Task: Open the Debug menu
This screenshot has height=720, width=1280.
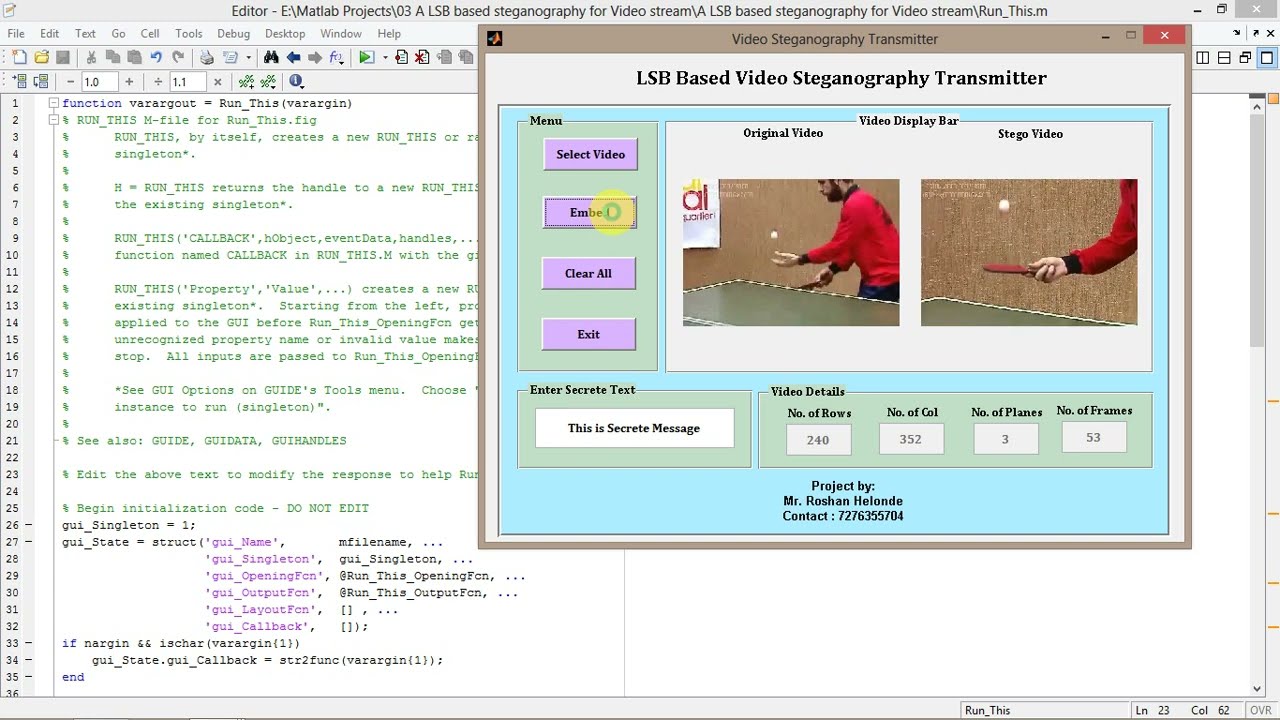Action: [x=233, y=33]
